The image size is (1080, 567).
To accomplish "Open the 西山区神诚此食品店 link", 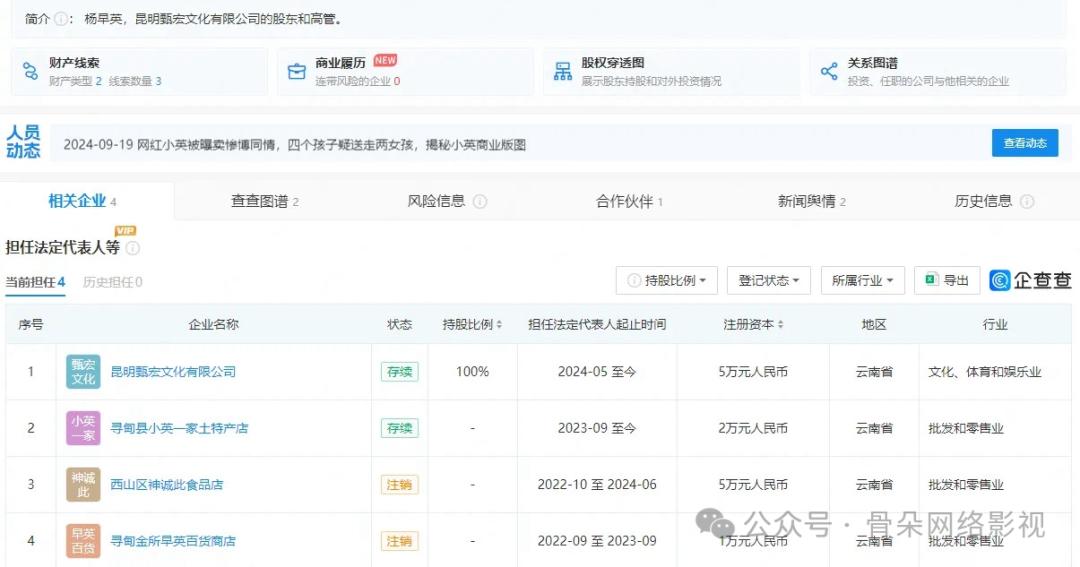I will [167, 485].
